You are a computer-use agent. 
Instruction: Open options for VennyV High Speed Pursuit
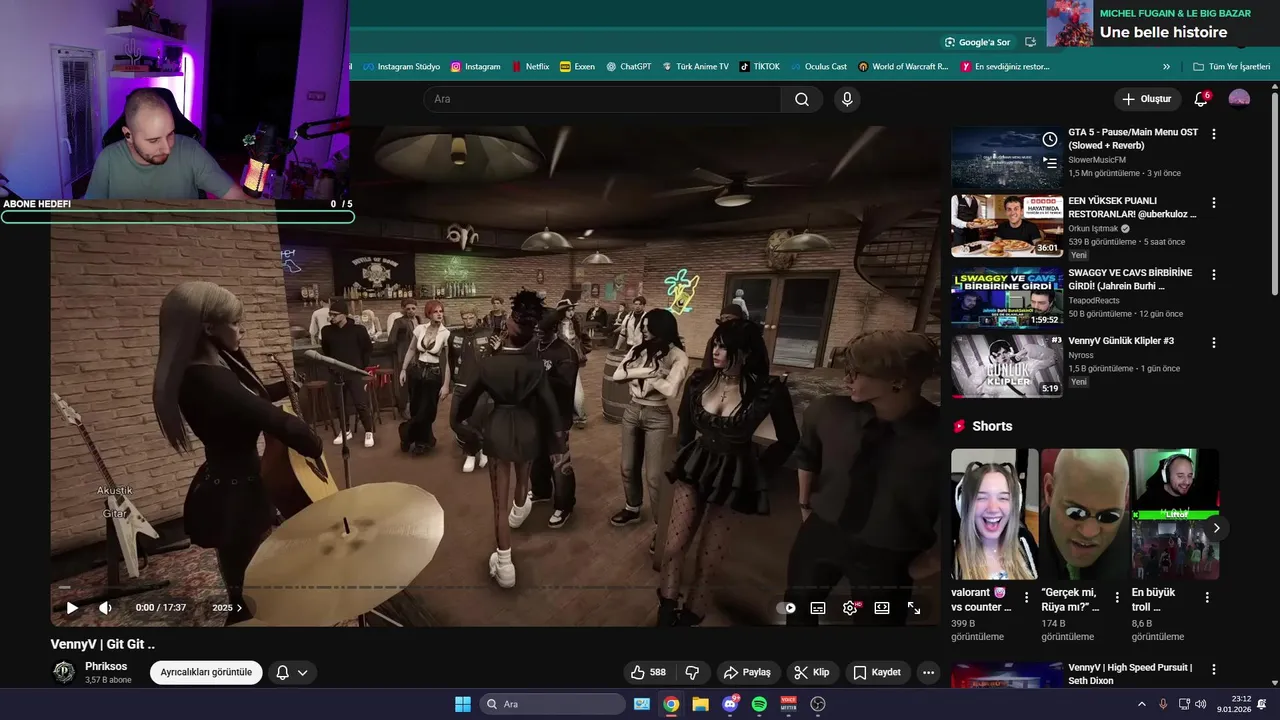click(x=1214, y=669)
